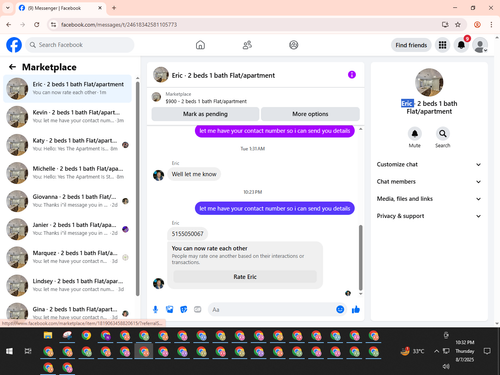Open Windows Start menu
The width and height of the screenshot is (500, 375).
9,351
